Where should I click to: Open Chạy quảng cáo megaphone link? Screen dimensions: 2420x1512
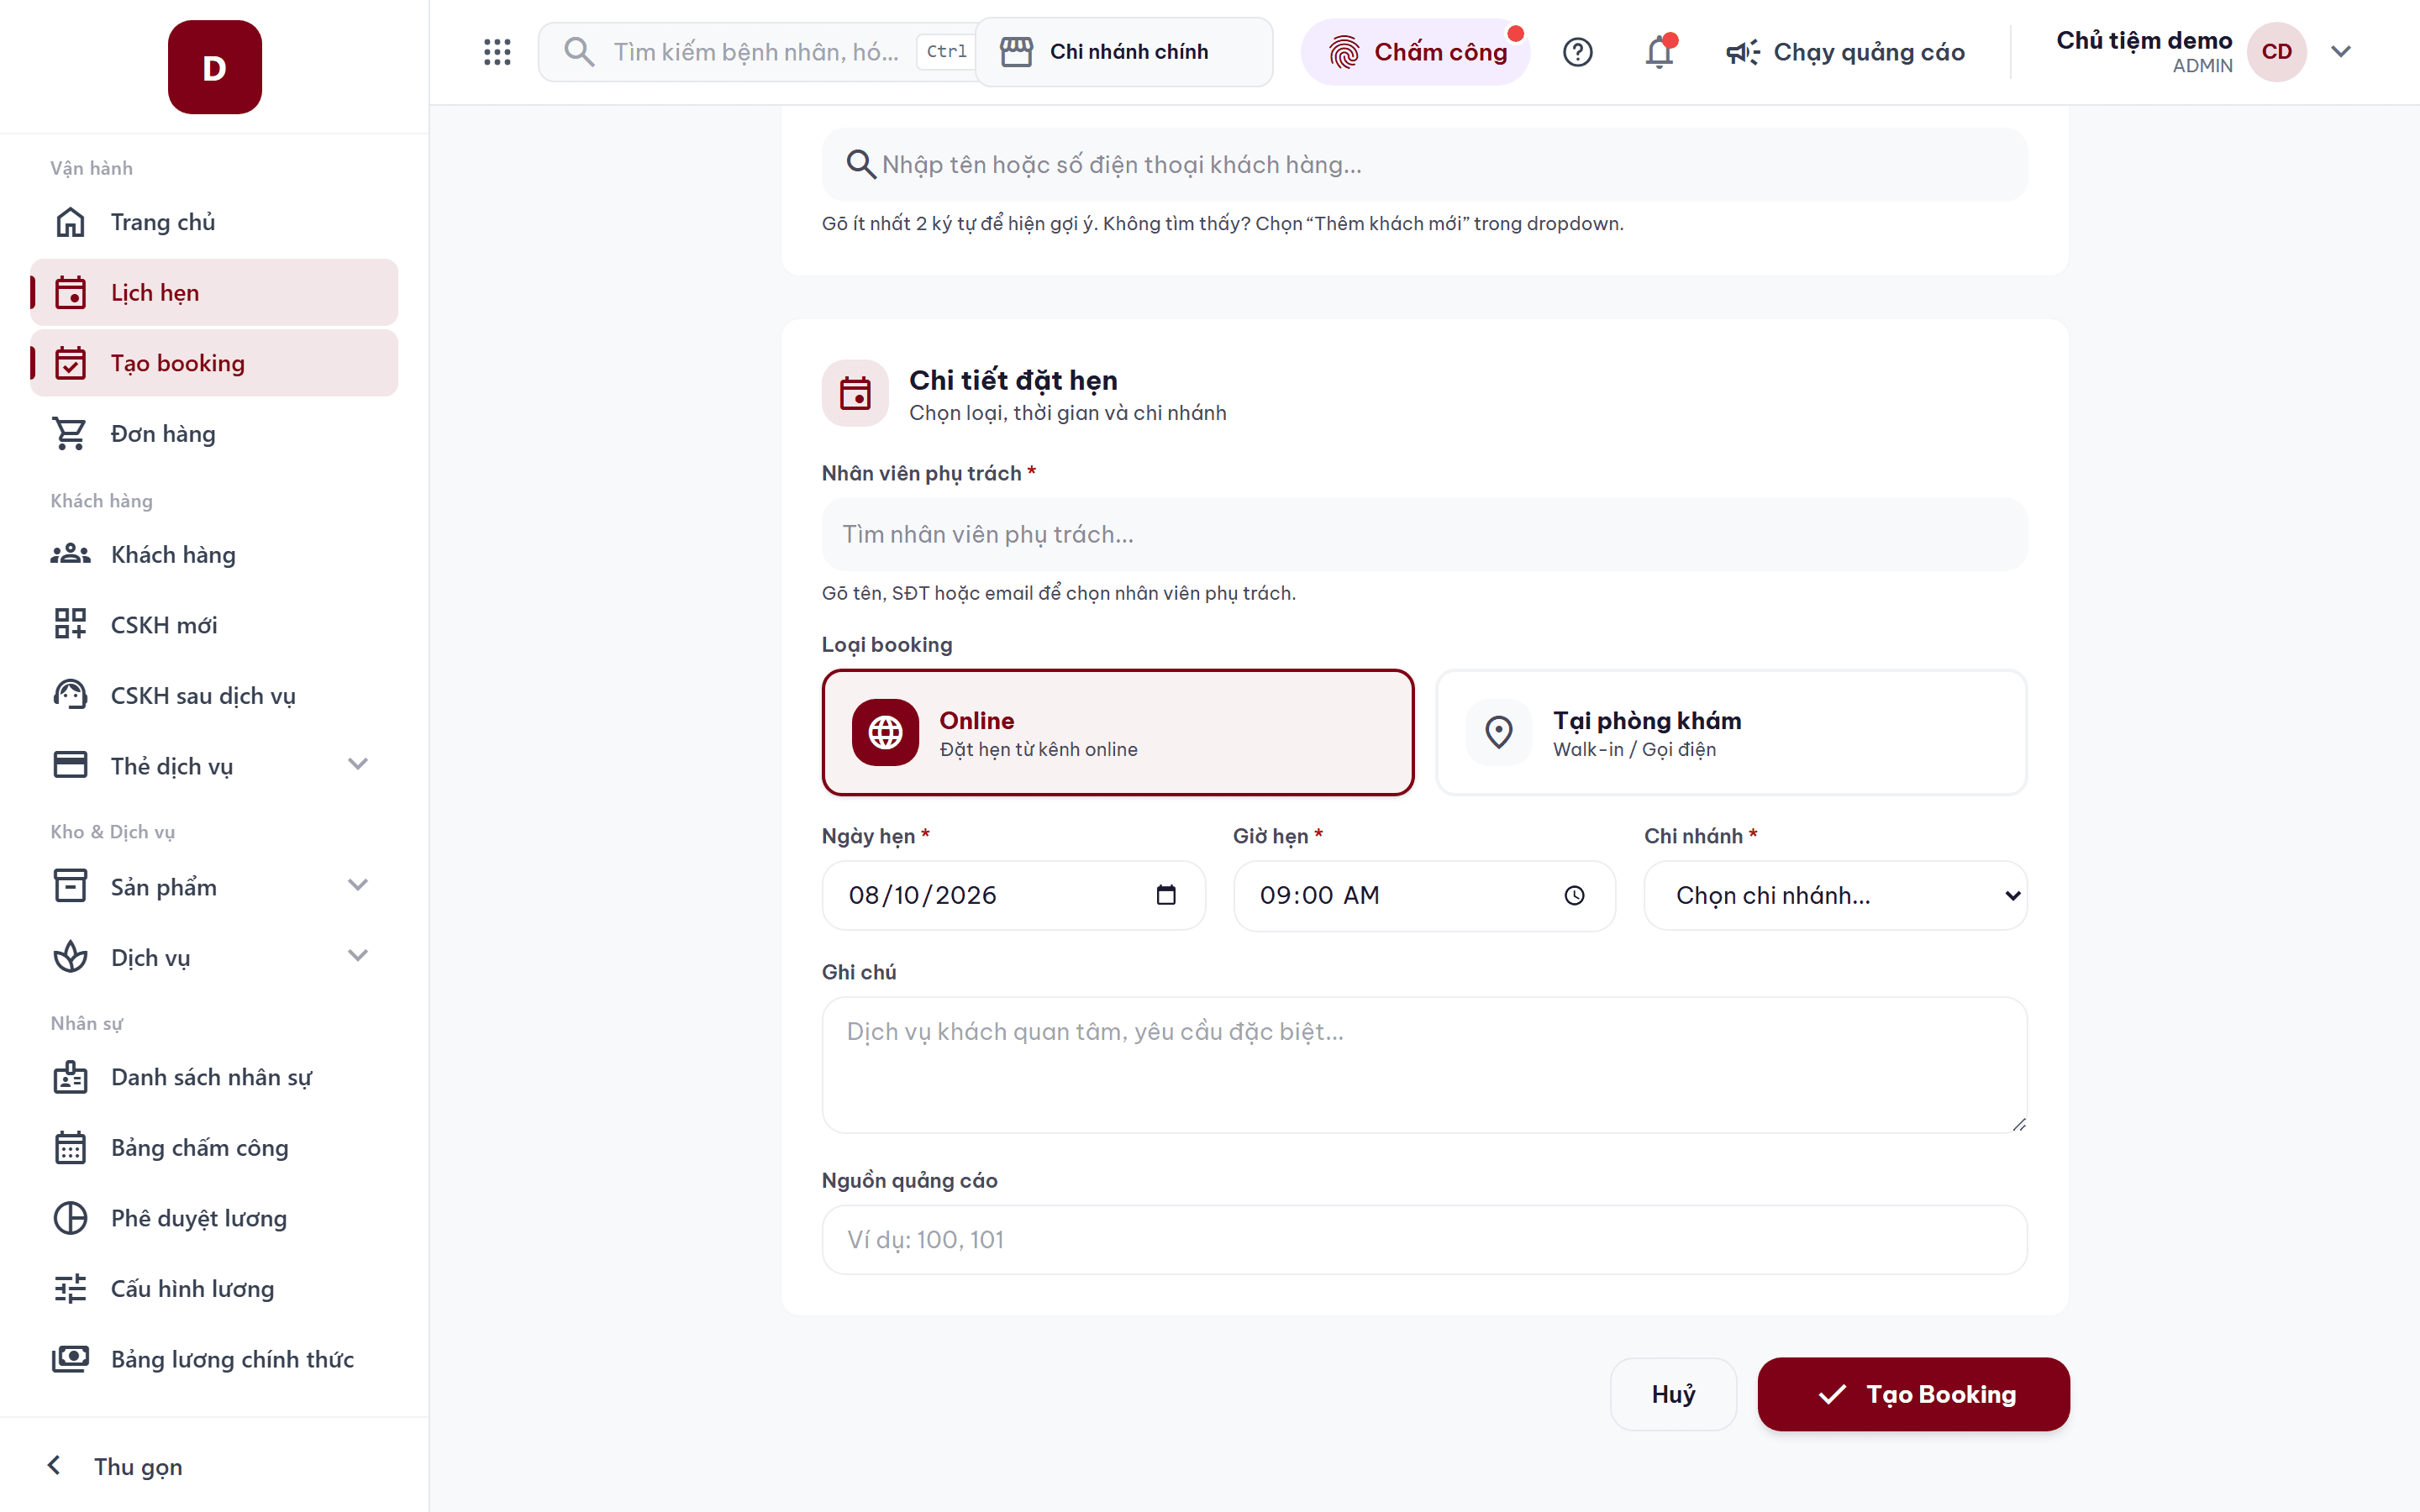point(1845,52)
